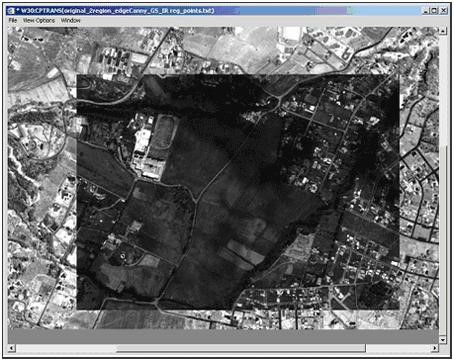Screen dimensions: 454x361
Task: Open the Window menu
Action: [70, 20]
